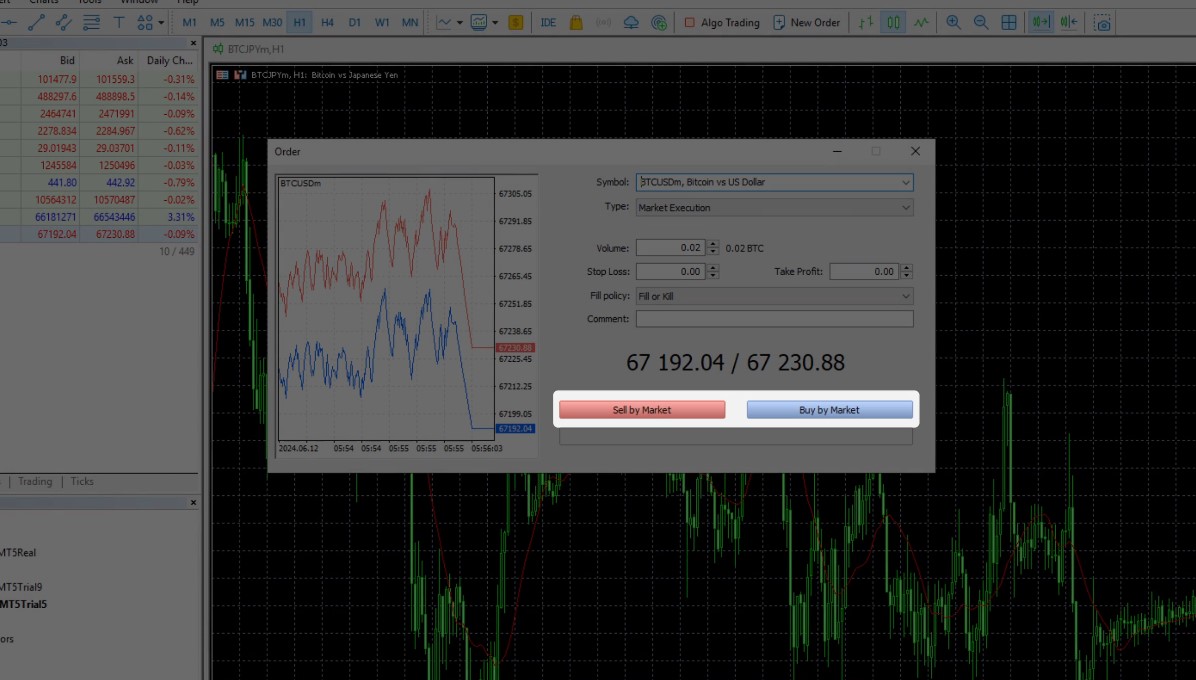This screenshot has height=680, width=1196.
Task: Select the M5 timeframe
Action: point(217,23)
